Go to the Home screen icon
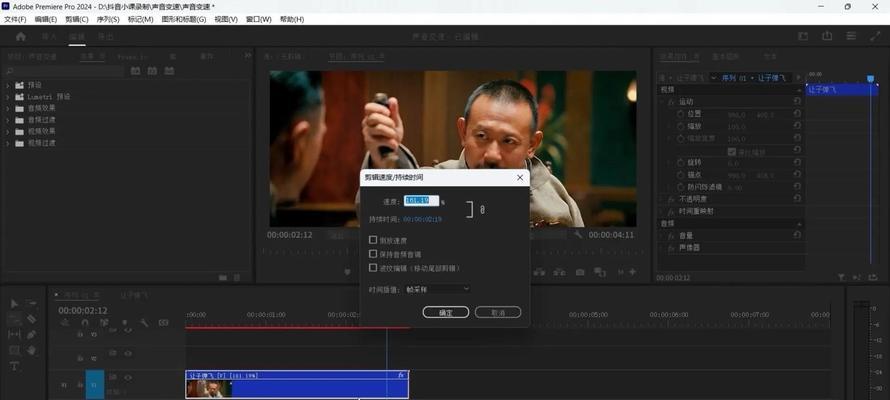 point(21,36)
